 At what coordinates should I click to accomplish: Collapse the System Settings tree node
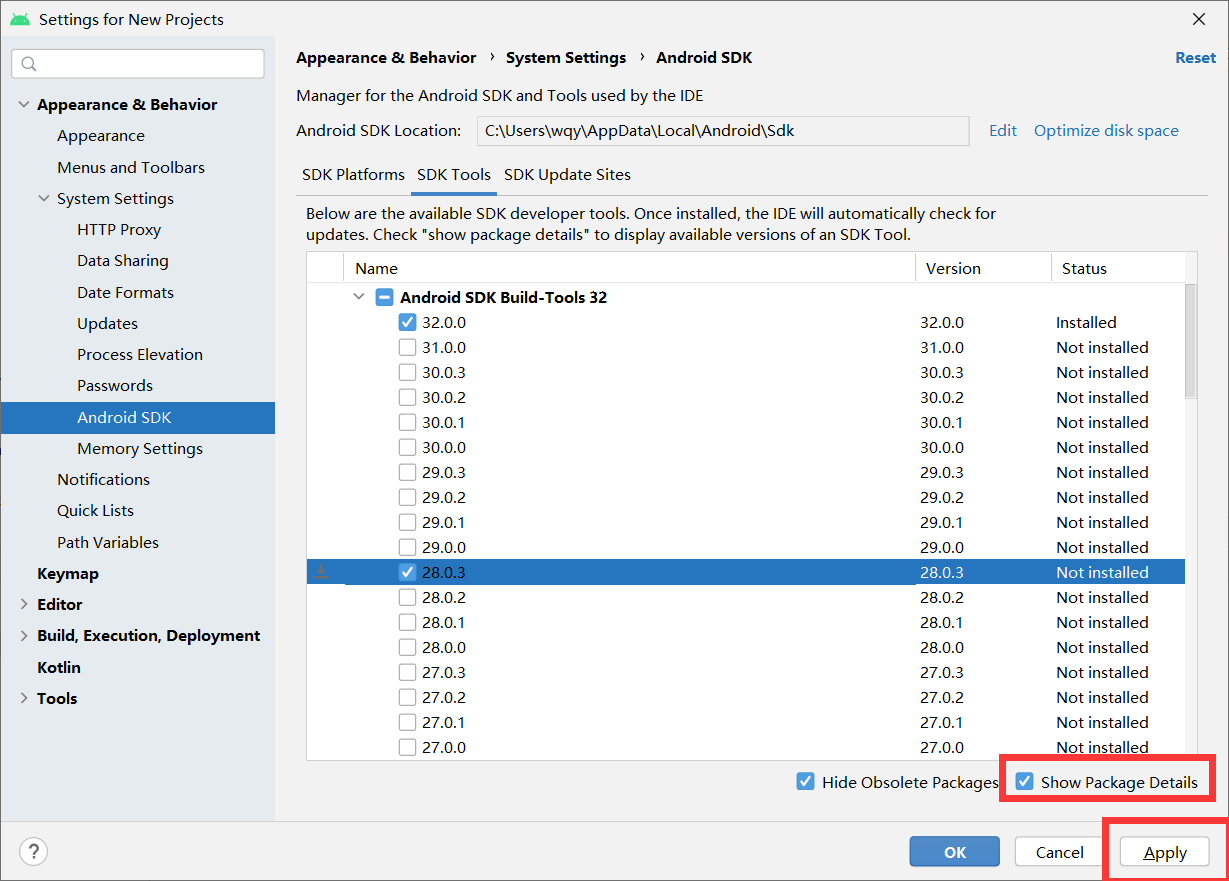point(44,198)
